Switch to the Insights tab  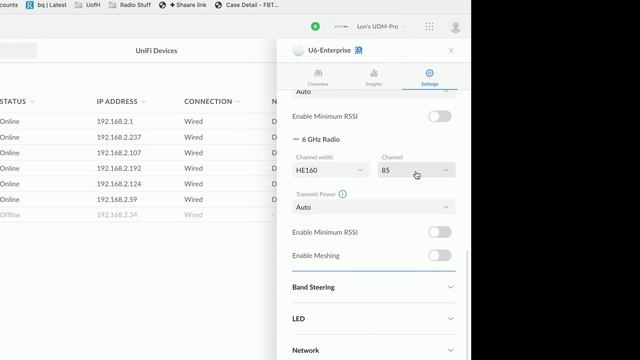tap(373, 78)
